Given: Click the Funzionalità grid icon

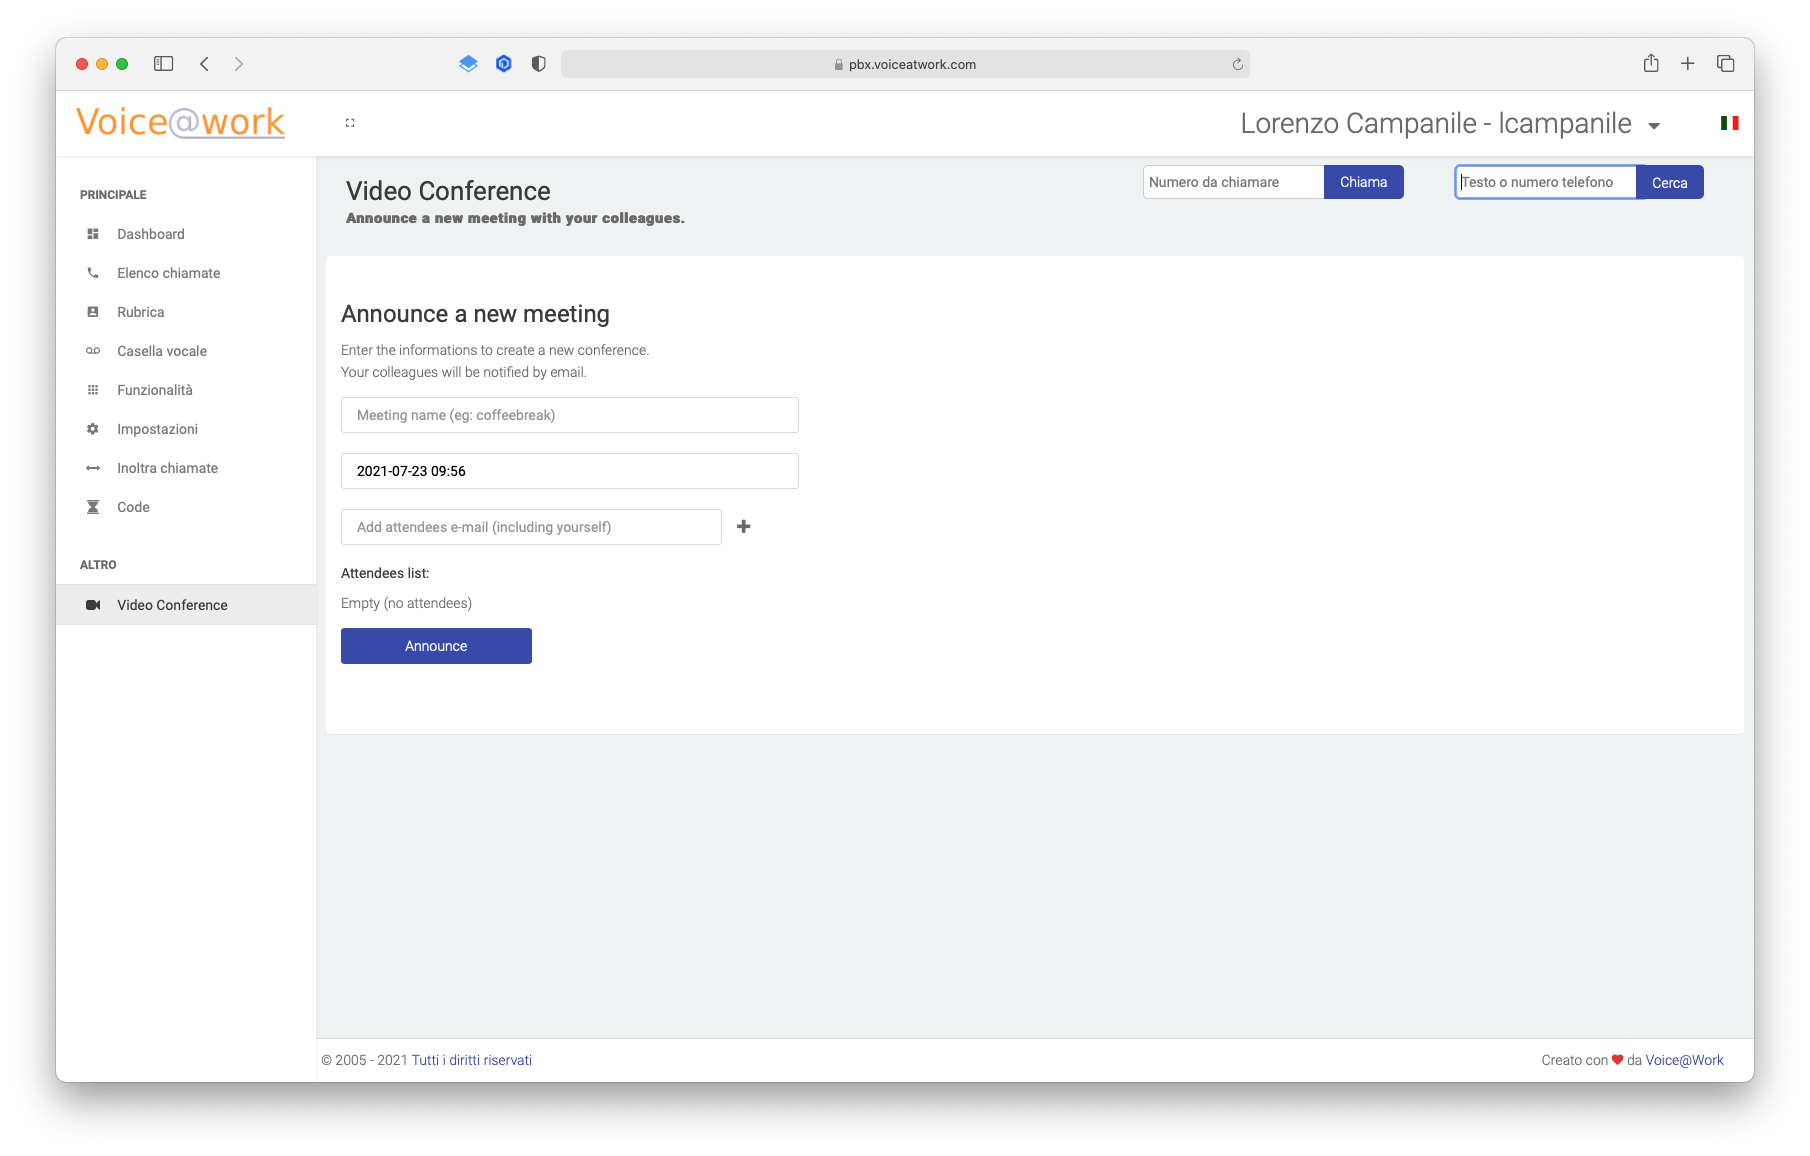Looking at the screenshot, I should (x=93, y=390).
